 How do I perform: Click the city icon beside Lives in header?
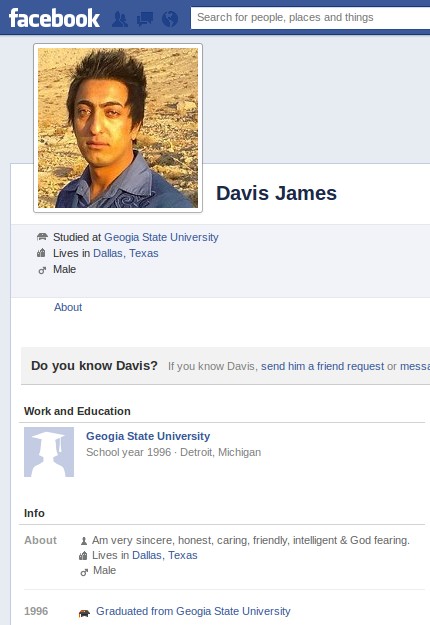point(41,253)
